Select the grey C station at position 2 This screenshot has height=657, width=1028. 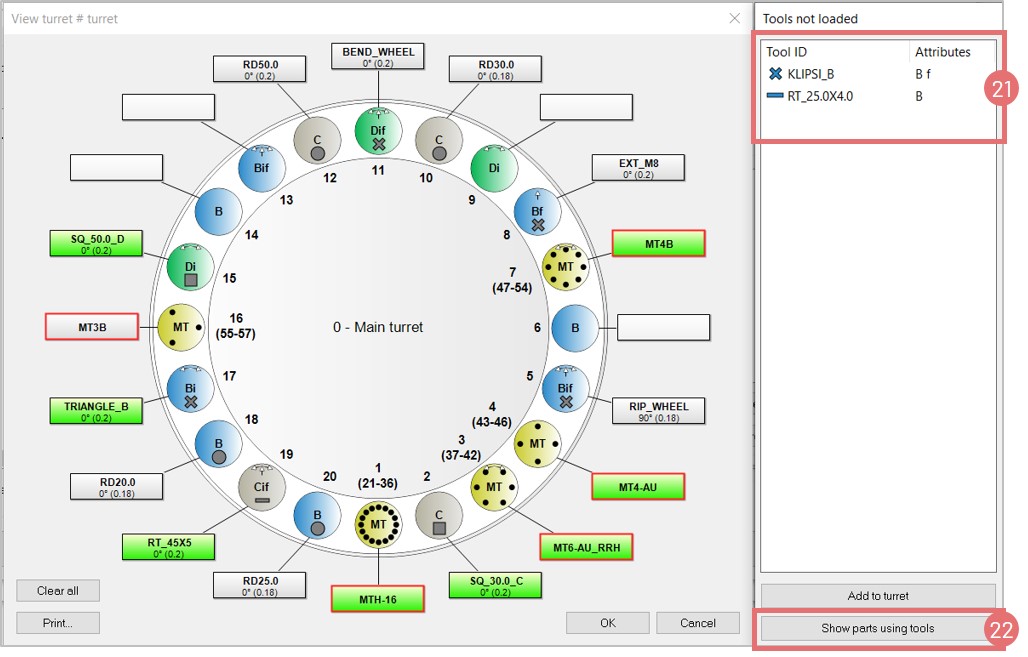(437, 515)
